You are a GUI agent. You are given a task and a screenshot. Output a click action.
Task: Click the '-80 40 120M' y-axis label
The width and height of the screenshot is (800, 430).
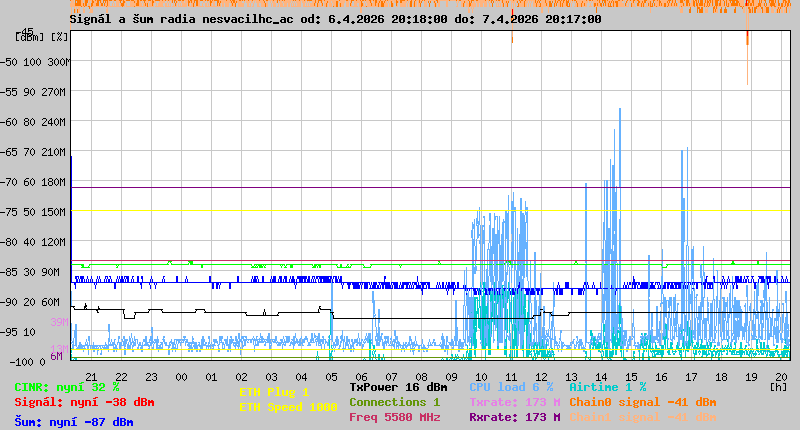(x=34, y=242)
